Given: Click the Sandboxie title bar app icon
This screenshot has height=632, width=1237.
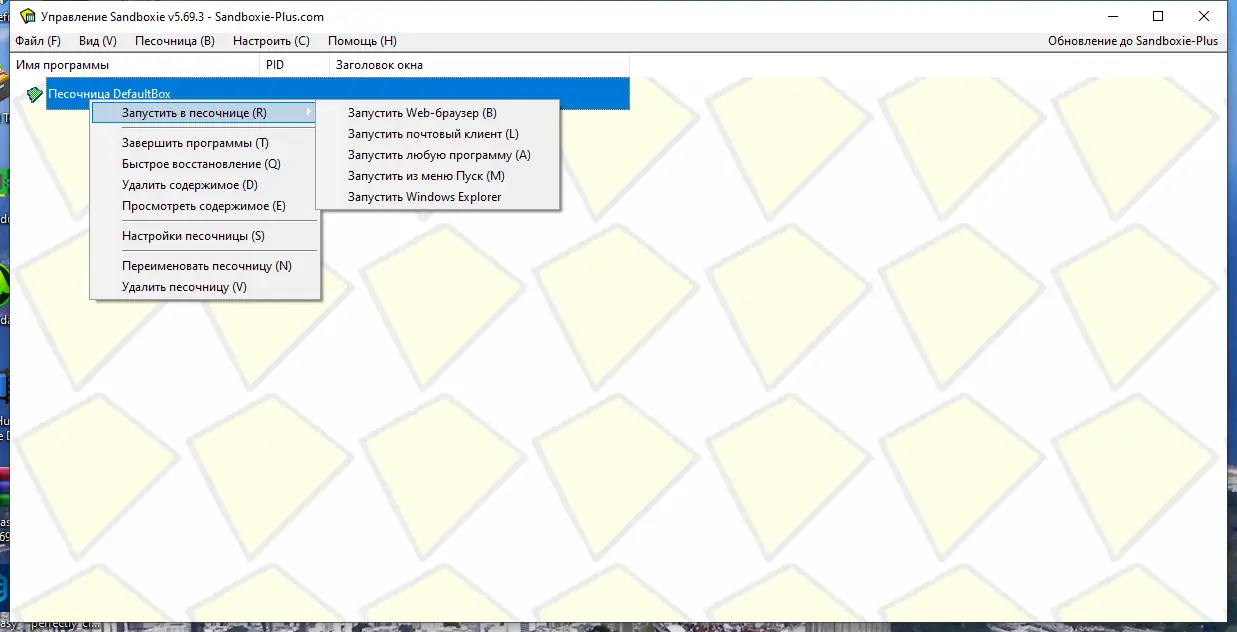Looking at the screenshot, I should click(27, 17).
